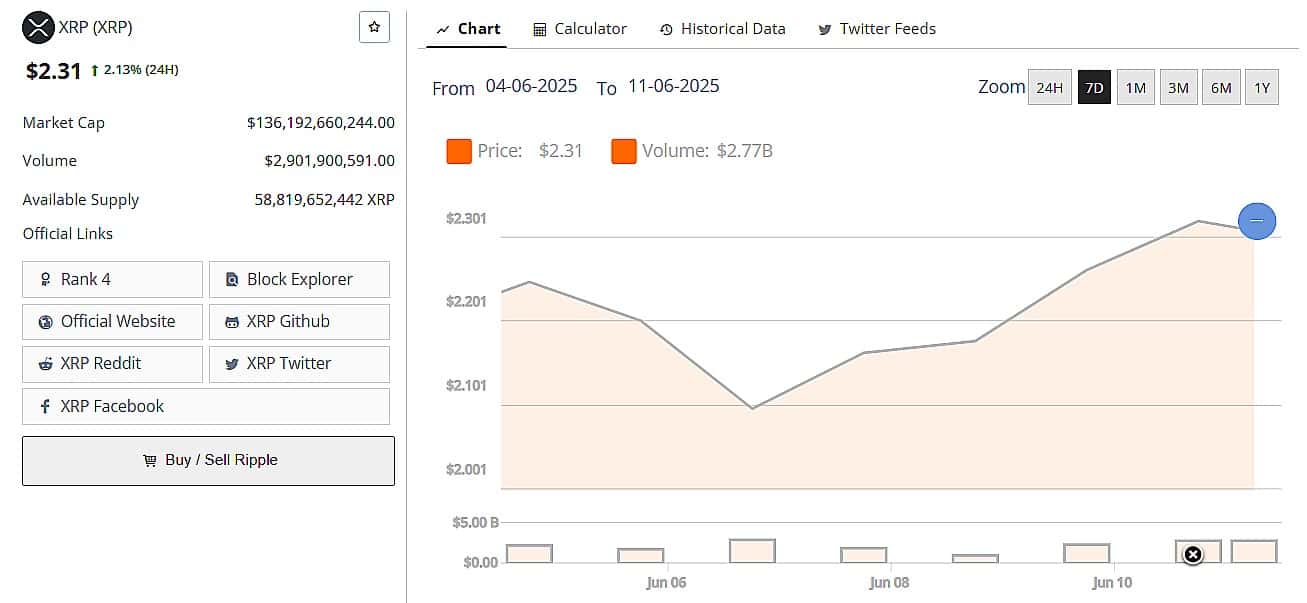This screenshot has height=603, width=1307.
Task: Click the Volume value $2,901,900,591.00
Action: (x=330, y=161)
